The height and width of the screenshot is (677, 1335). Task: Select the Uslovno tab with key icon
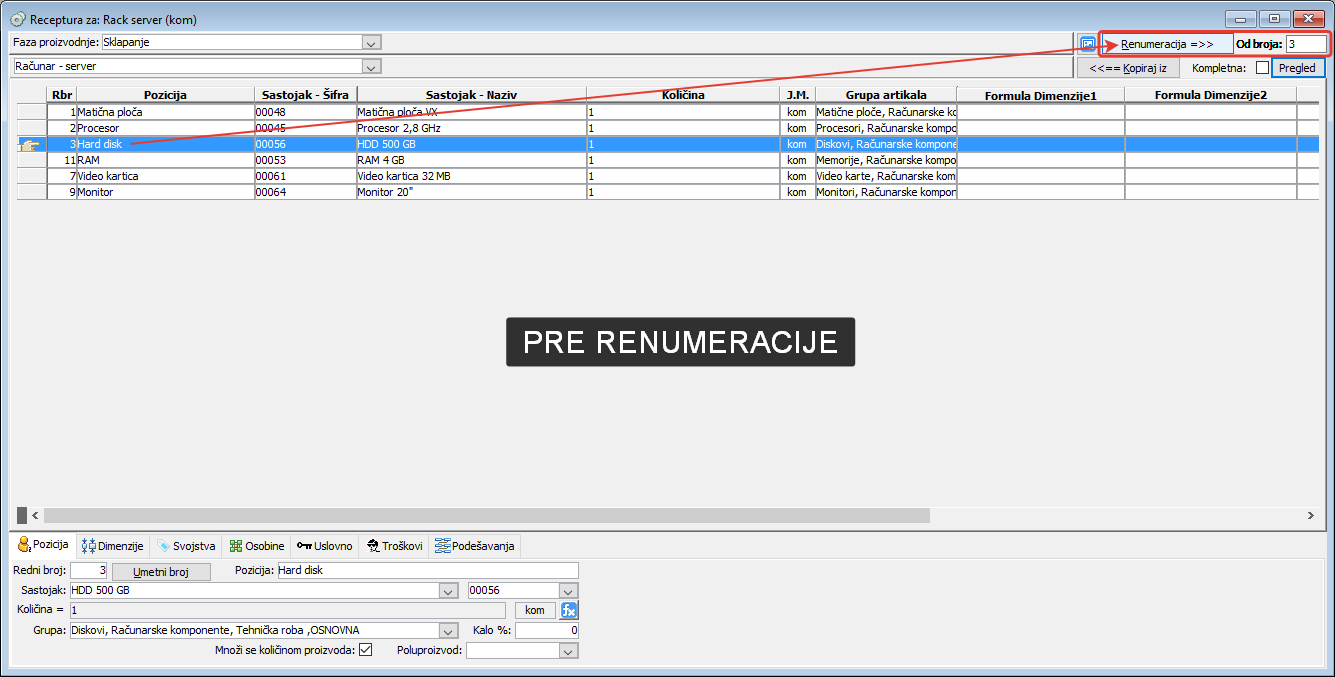[325, 546]
